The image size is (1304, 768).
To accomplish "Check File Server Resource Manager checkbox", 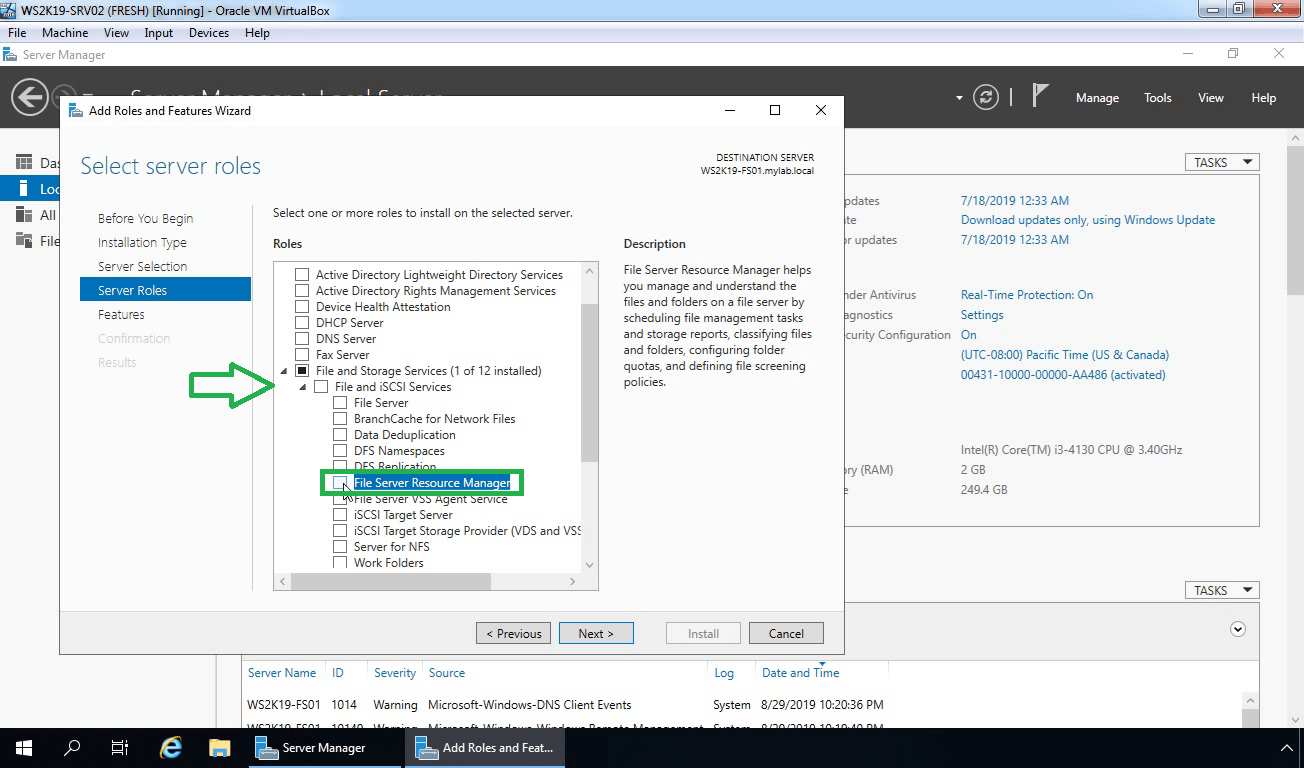I will click(x=340, y=483).
